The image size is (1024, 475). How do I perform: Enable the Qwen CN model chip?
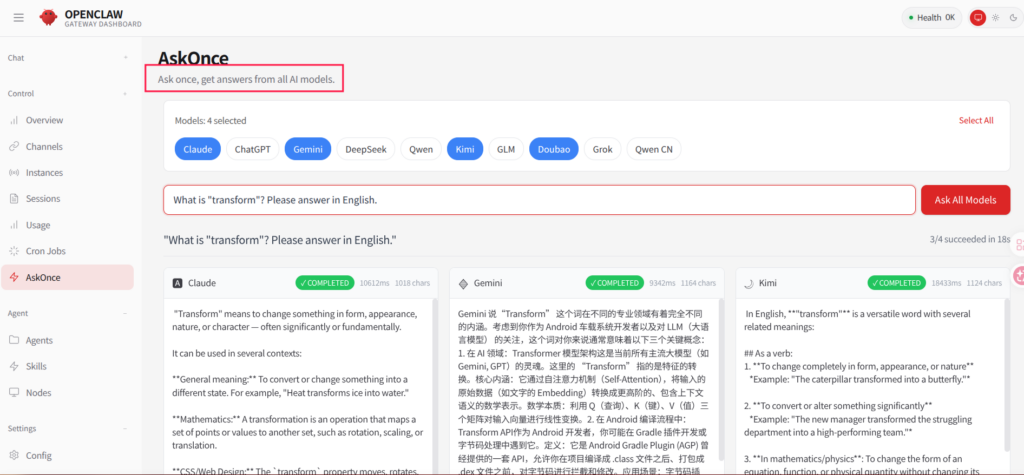(x=654, y=149)
